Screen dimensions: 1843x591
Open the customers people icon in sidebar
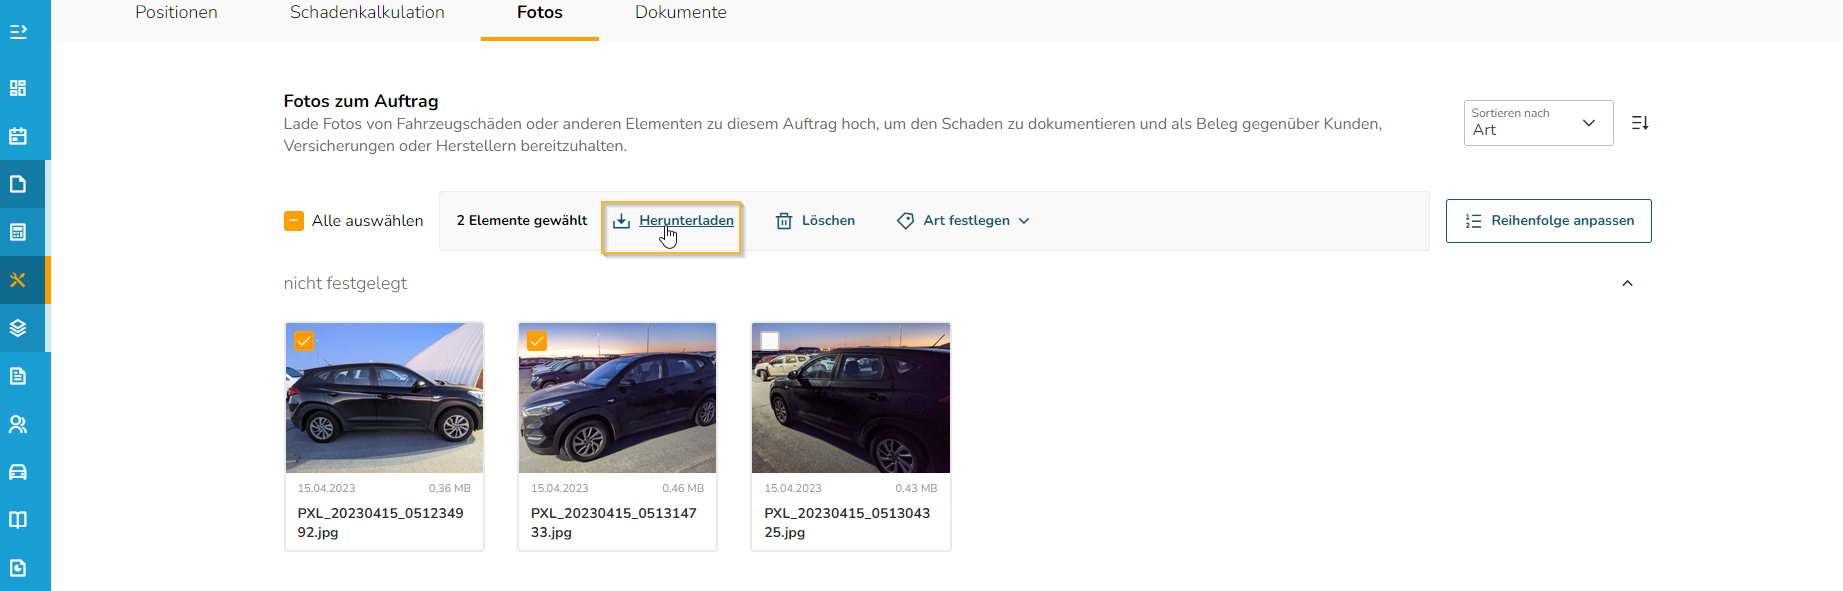click(18, 424)
